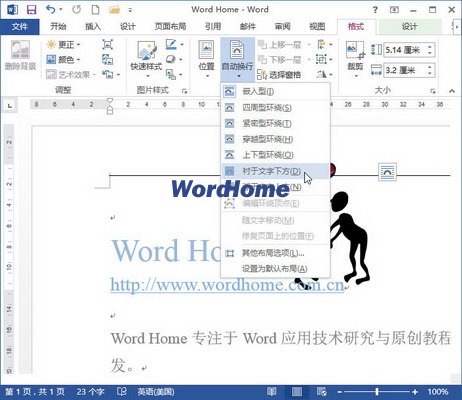Click Compress Pictures icon
The height and width of the screenshot is (400, 462).
click(x=107, y=44)
